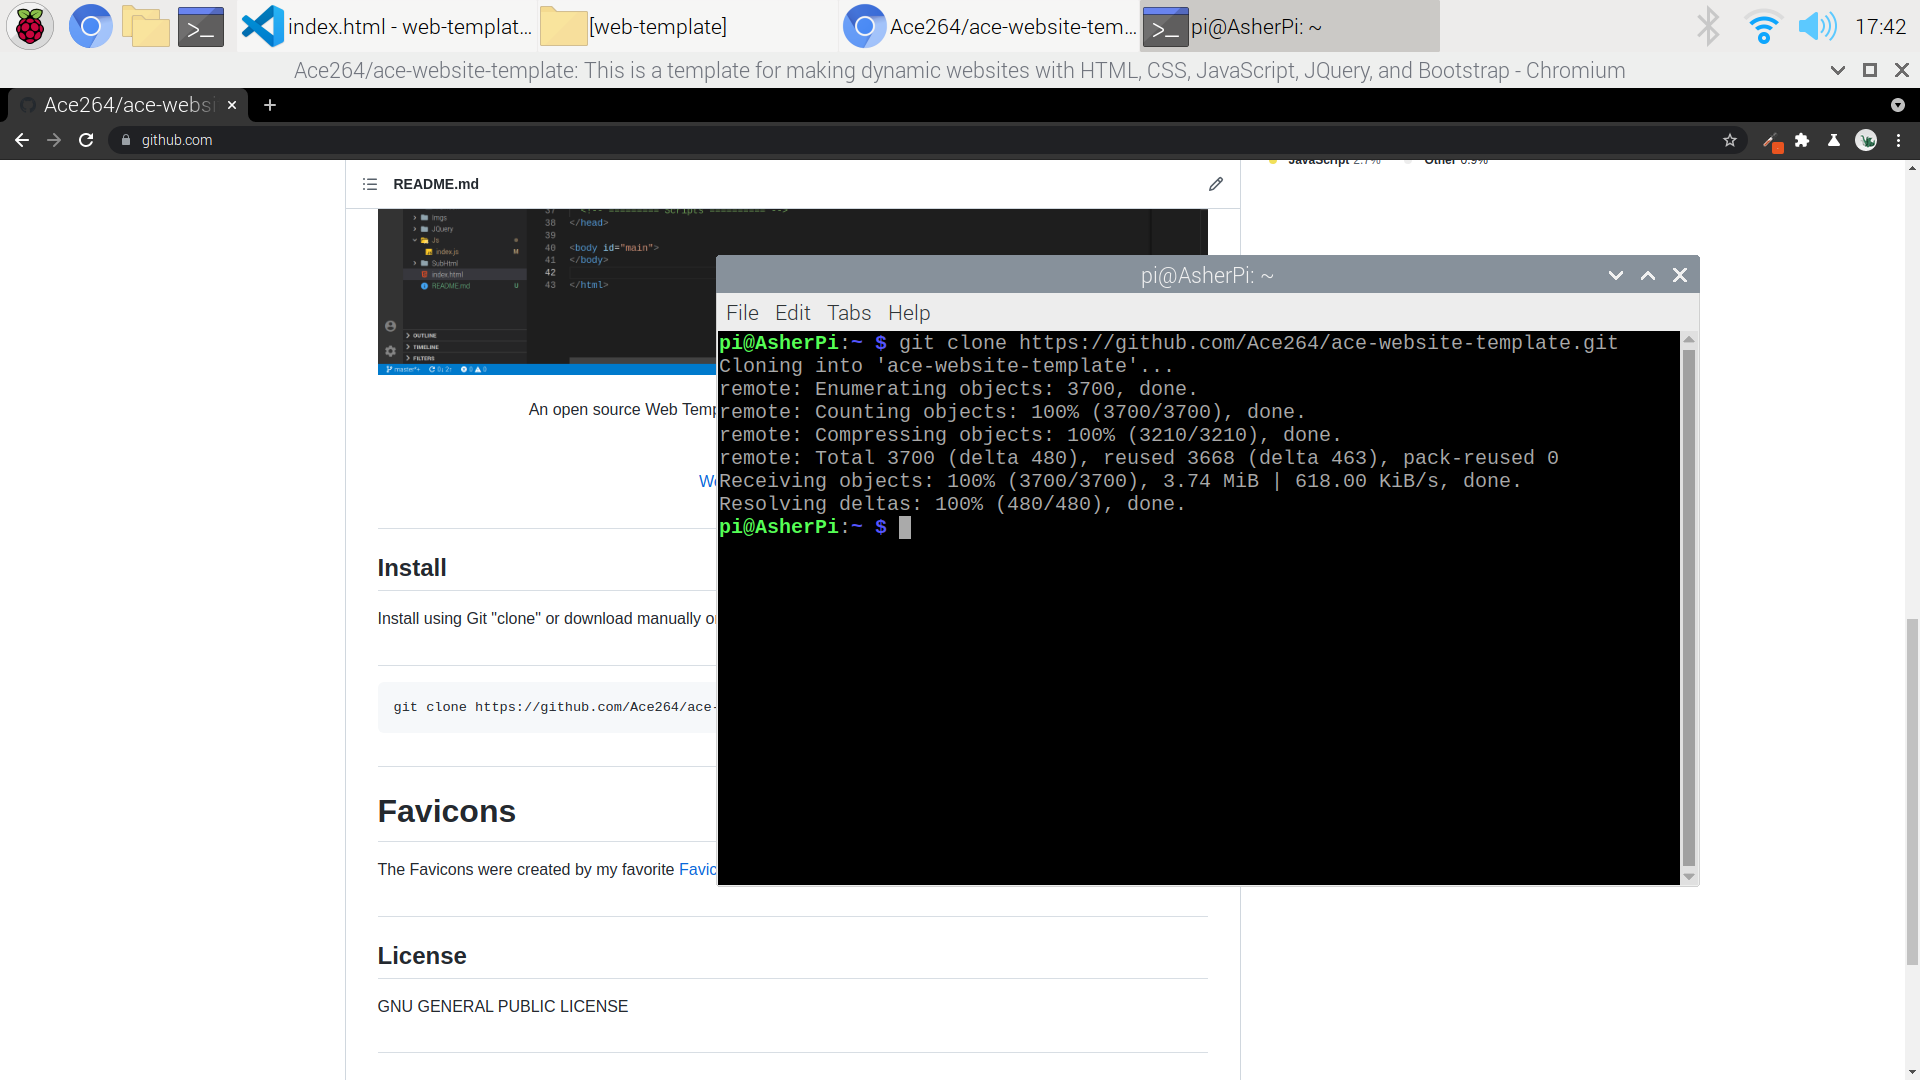Open the terminal Edit menu
The width and height of the screenshot is (1920, 1080).
click(x=792, y=313)
